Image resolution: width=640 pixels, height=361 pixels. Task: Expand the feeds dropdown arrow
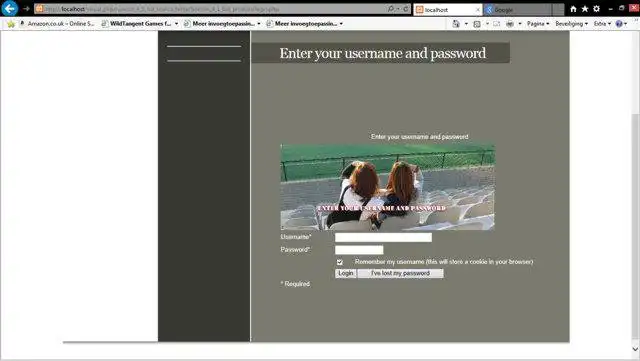coord(487,24)
